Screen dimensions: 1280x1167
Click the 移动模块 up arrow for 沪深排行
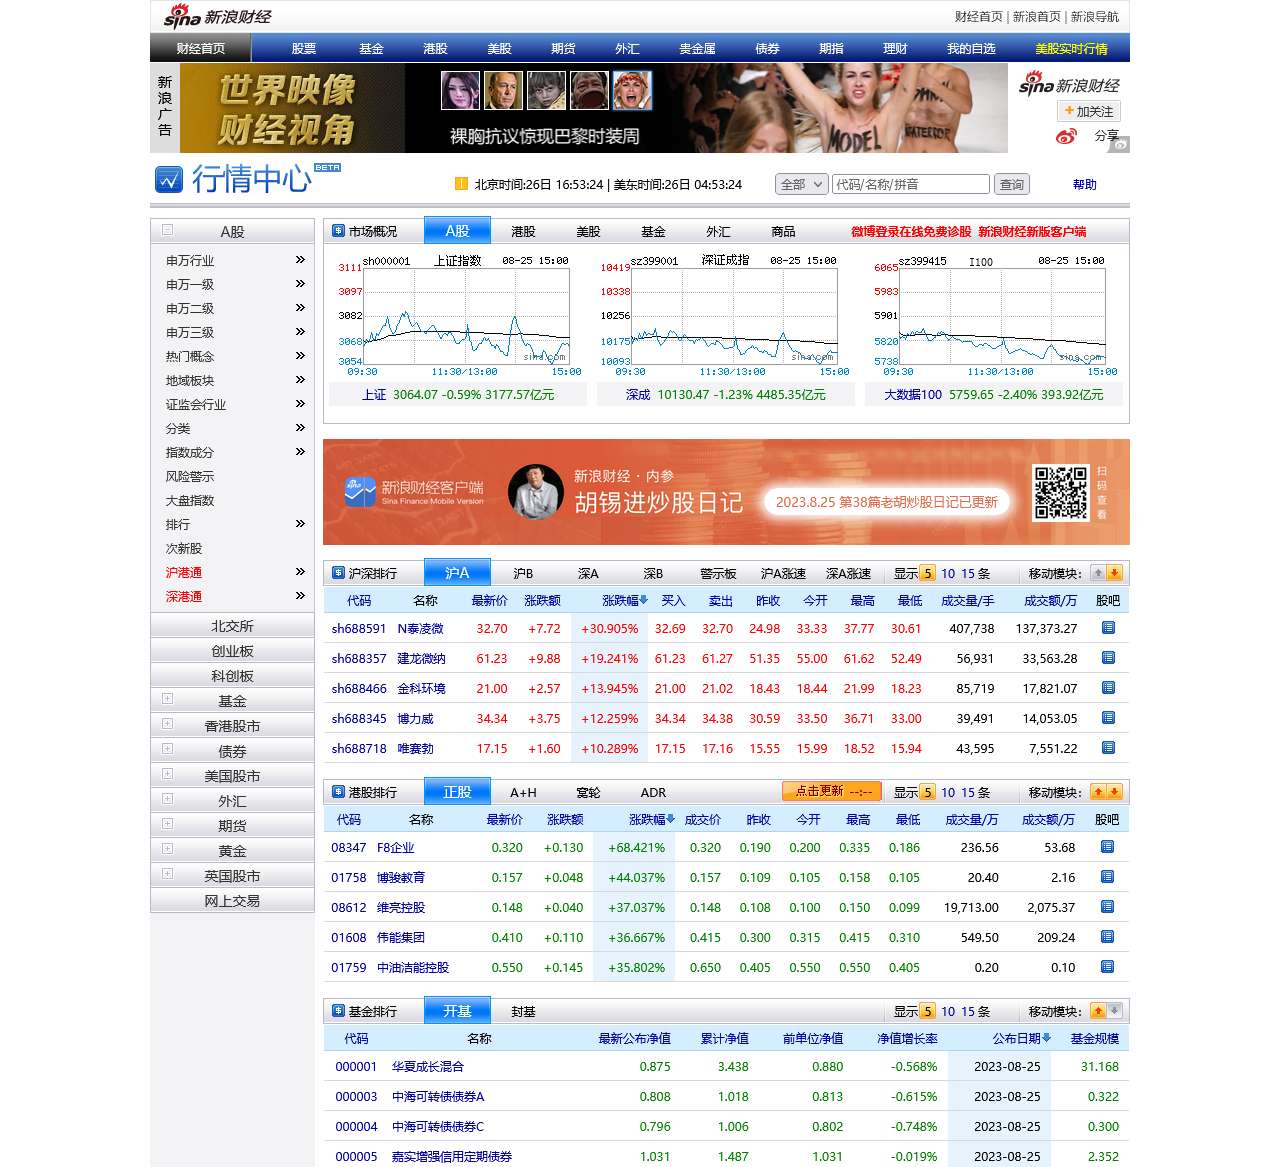(x=1098, y=573)
